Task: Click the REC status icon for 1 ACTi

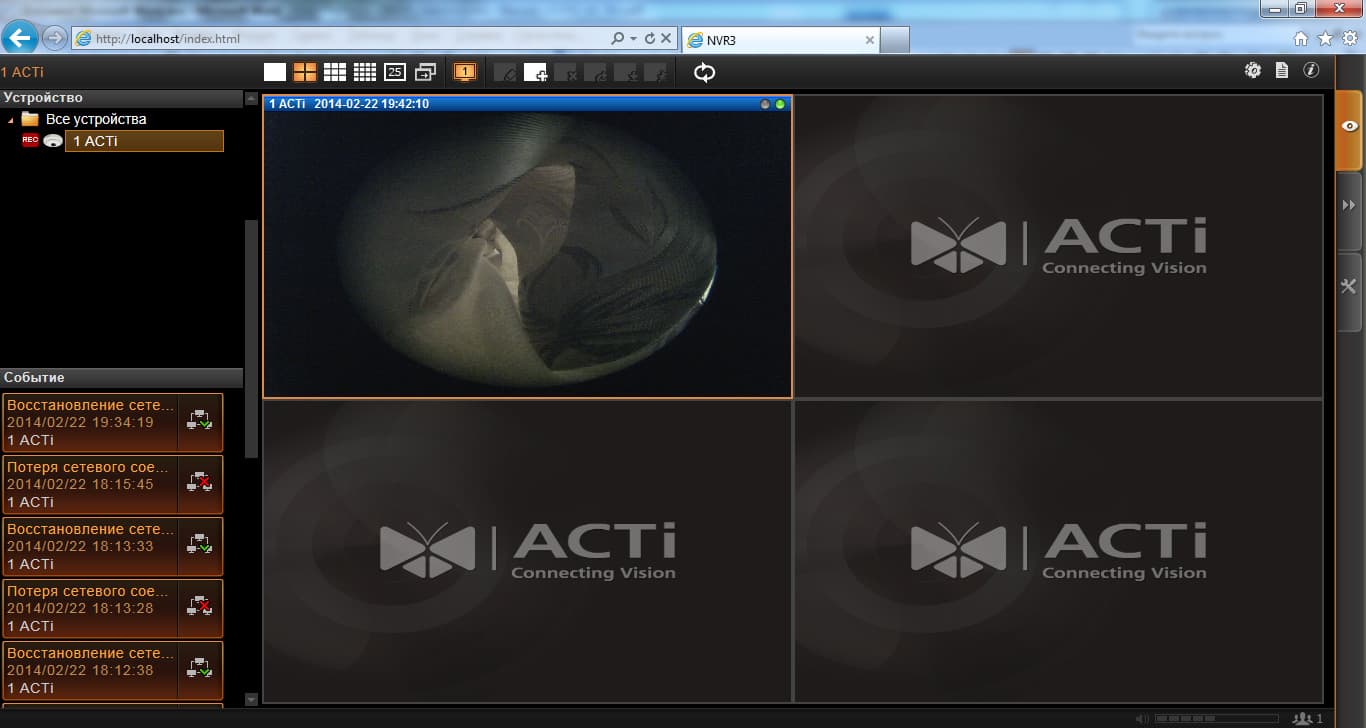Action: (30, 141)
